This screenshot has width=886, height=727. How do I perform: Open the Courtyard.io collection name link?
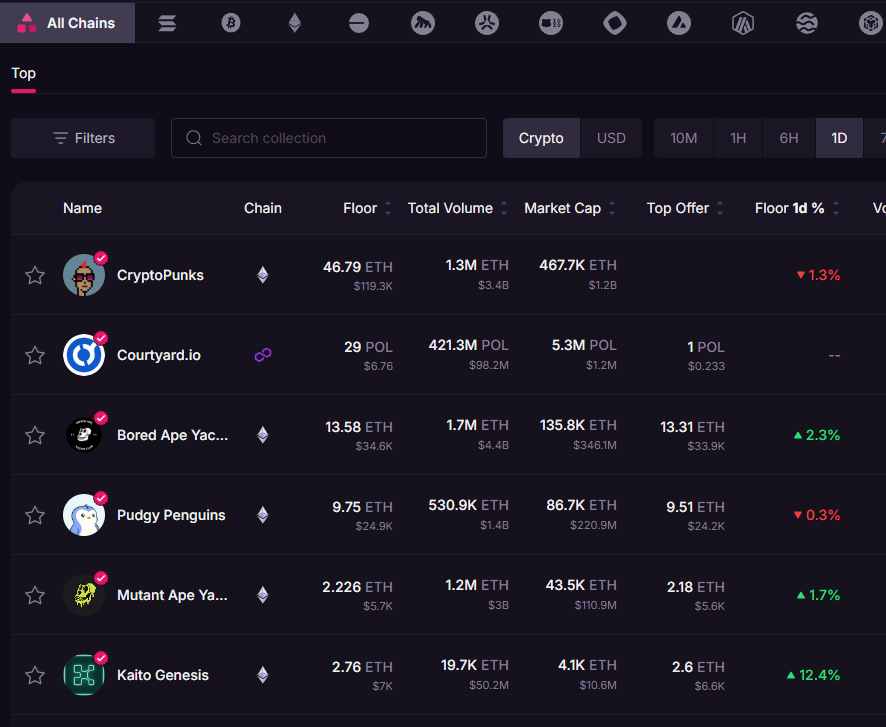(159, 355)
